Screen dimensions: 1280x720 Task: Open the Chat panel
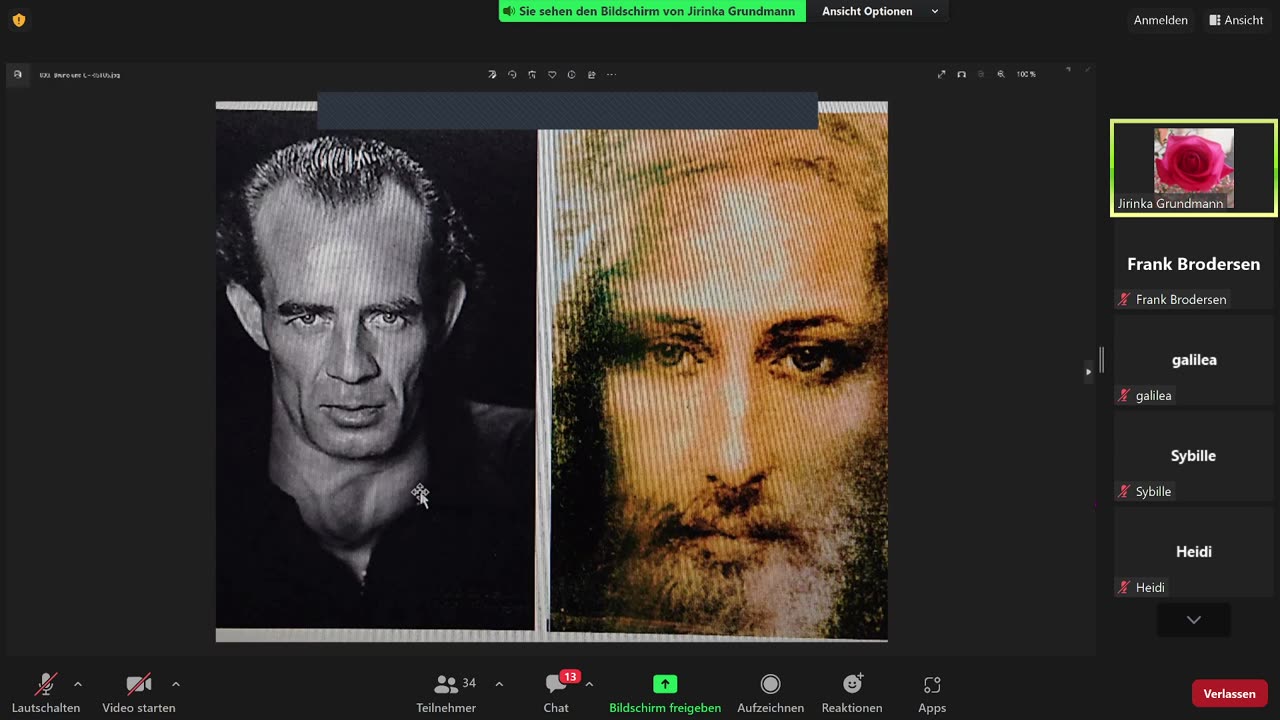556,692
